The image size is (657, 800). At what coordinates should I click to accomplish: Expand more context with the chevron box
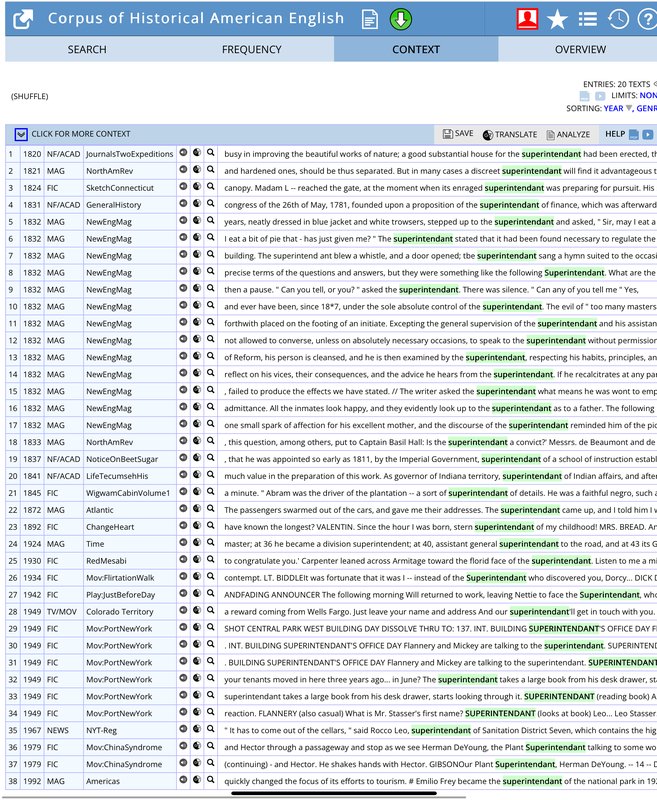tap(21, 135)
